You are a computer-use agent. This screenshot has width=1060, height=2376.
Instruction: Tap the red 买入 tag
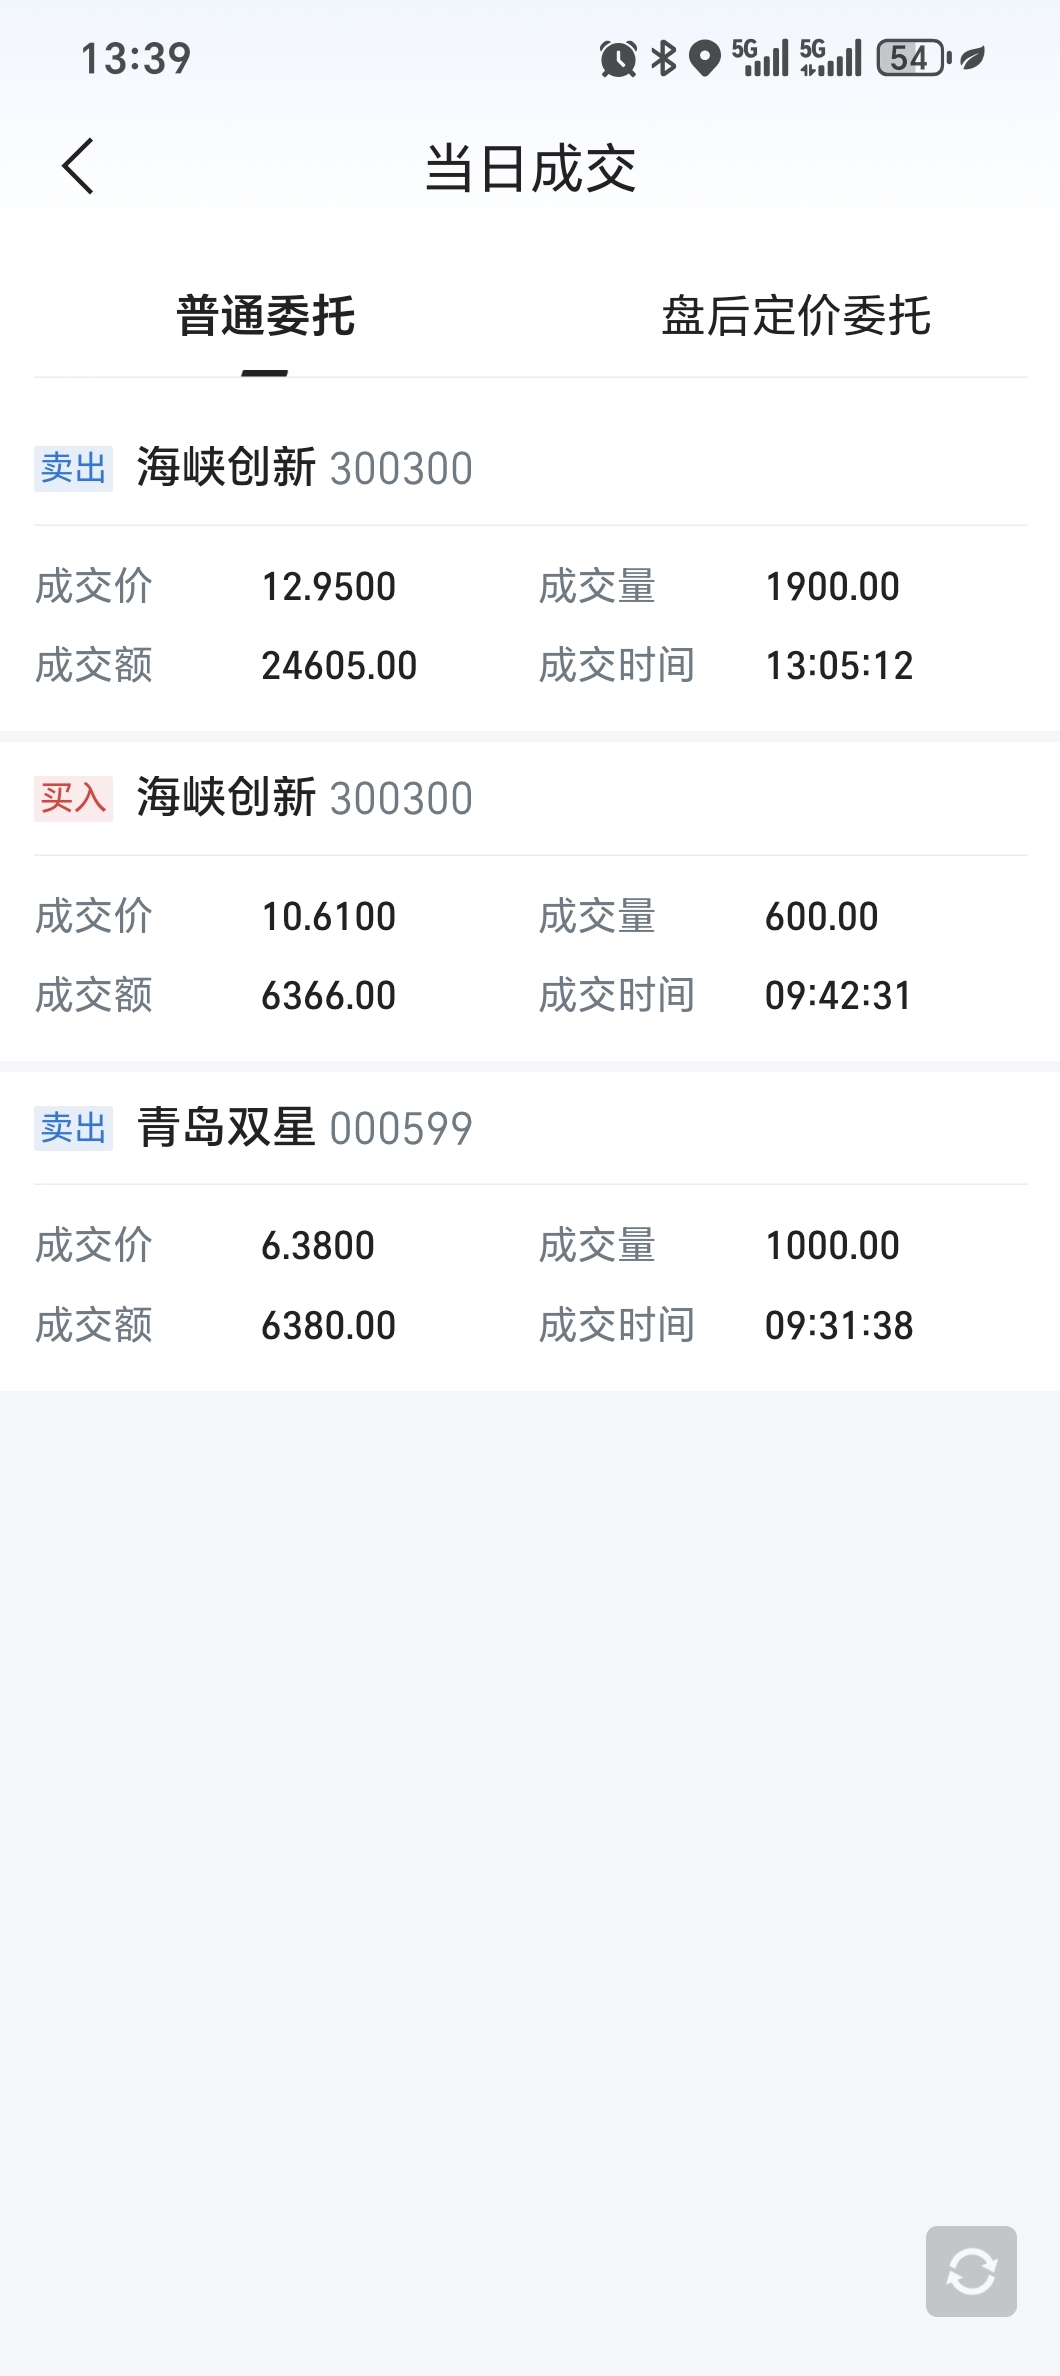(73, 798)
